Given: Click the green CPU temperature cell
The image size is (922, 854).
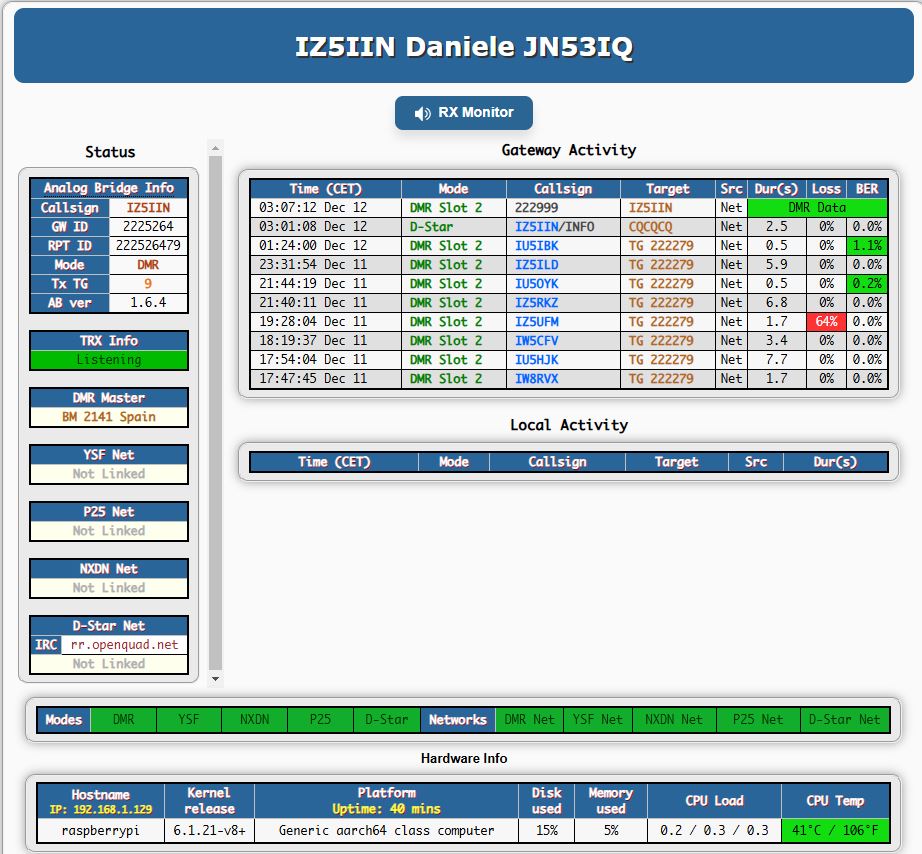Looking at the screenshot, I should (x=834, y=830).
